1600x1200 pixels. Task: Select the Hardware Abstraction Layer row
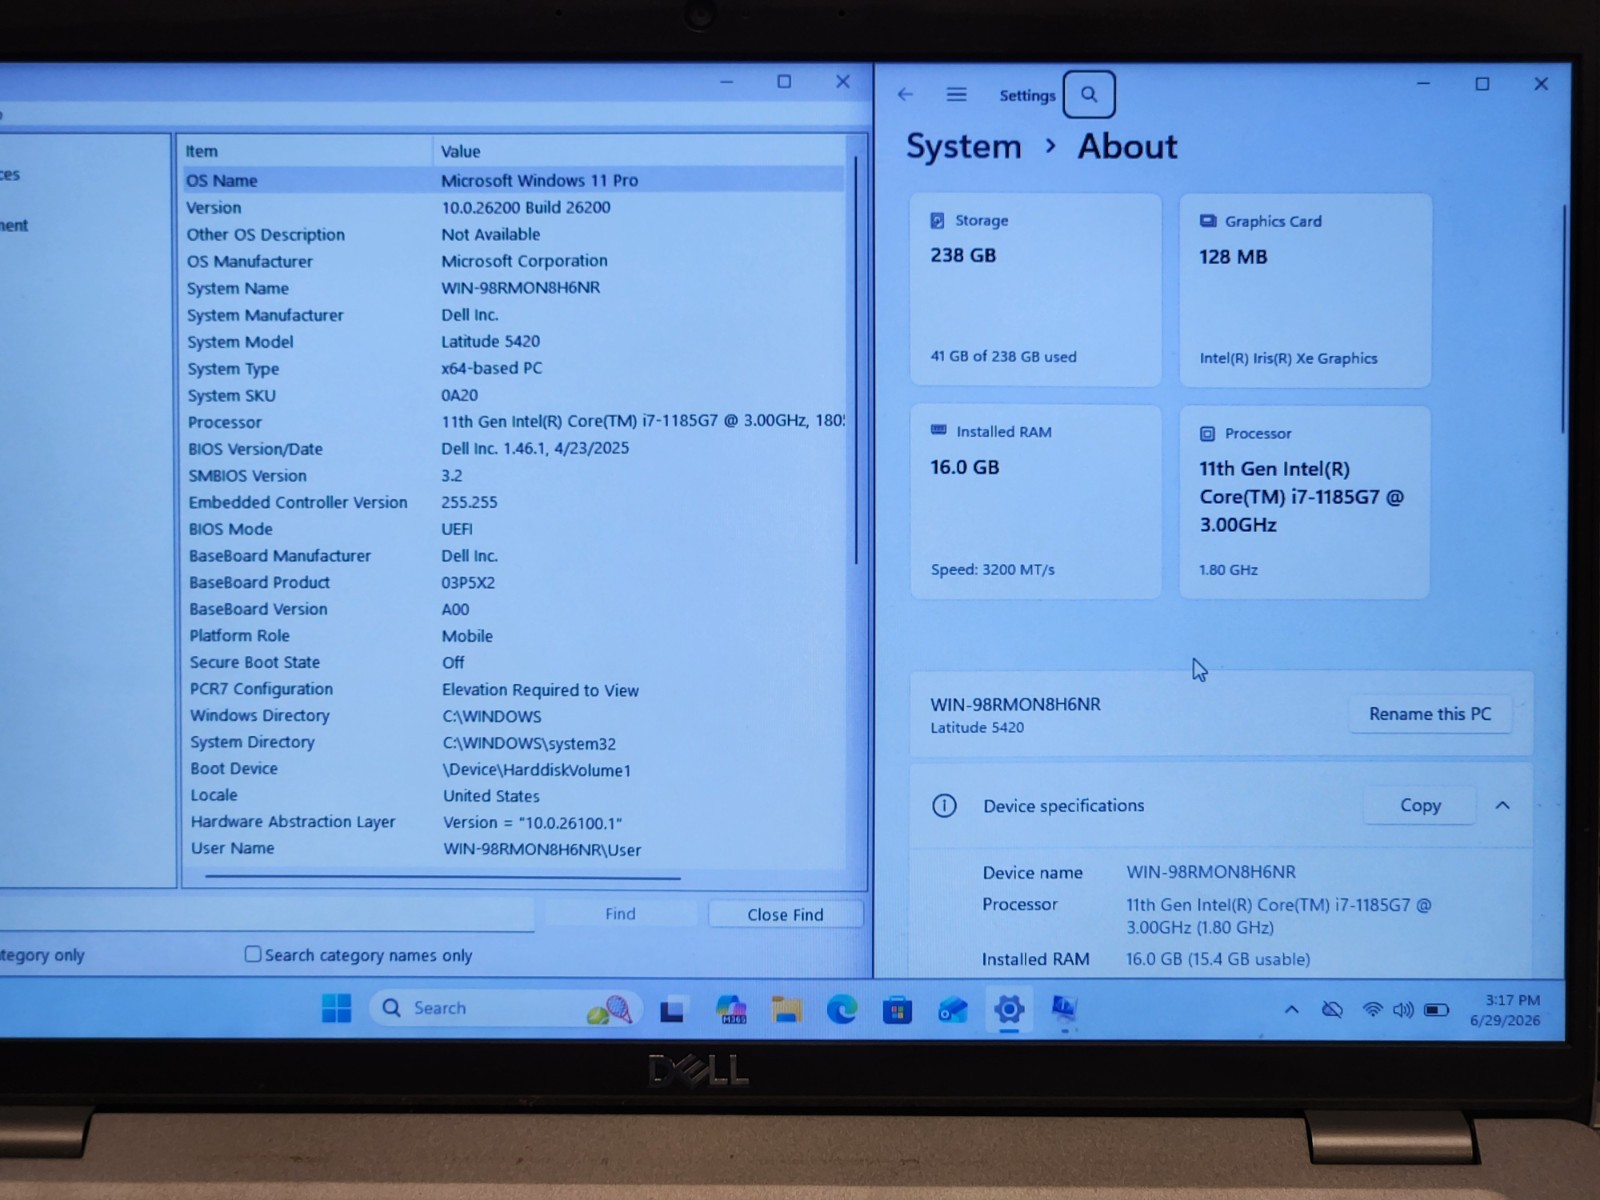pyautogui.click(x=516, y=822)
